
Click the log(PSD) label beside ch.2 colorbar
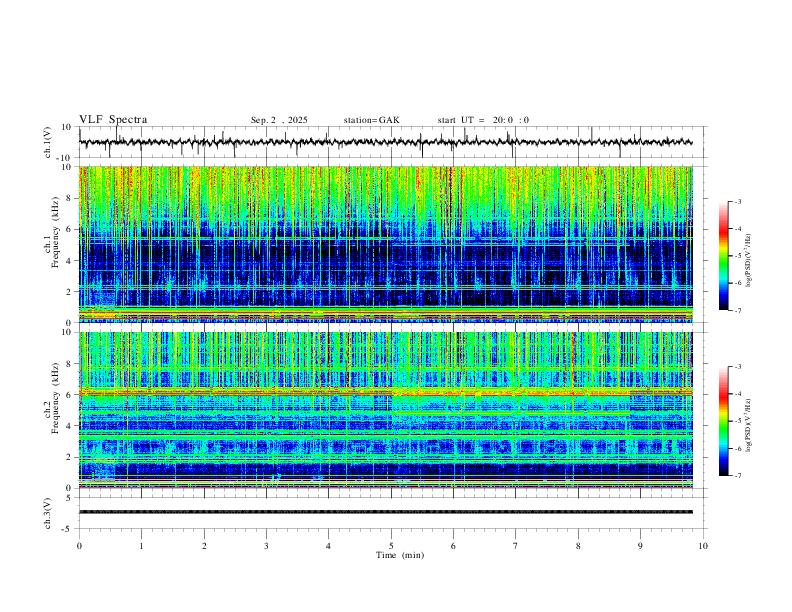pos(749,425)
